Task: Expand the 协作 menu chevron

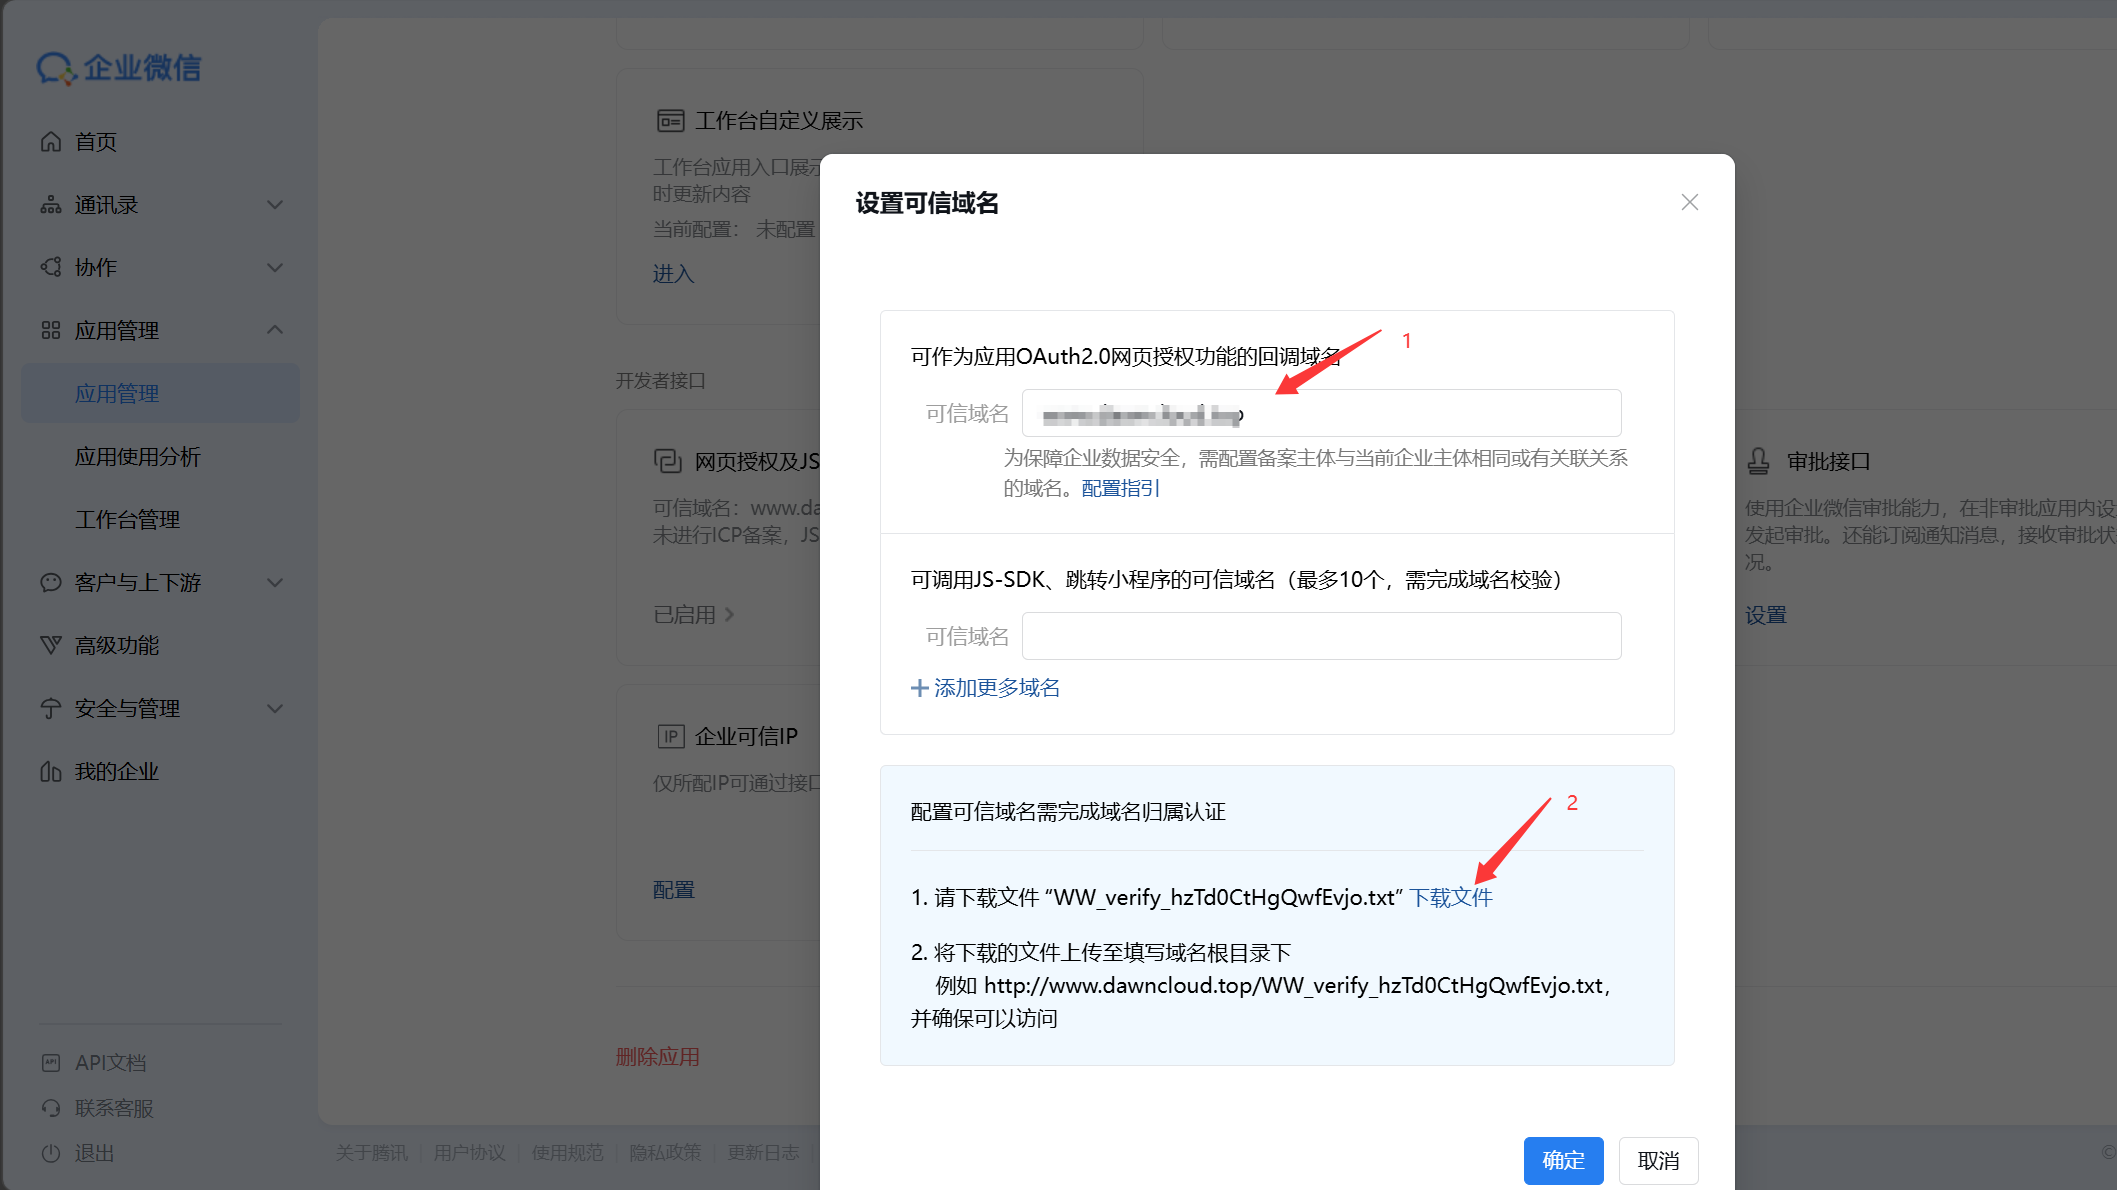Action: pos(275,268)
